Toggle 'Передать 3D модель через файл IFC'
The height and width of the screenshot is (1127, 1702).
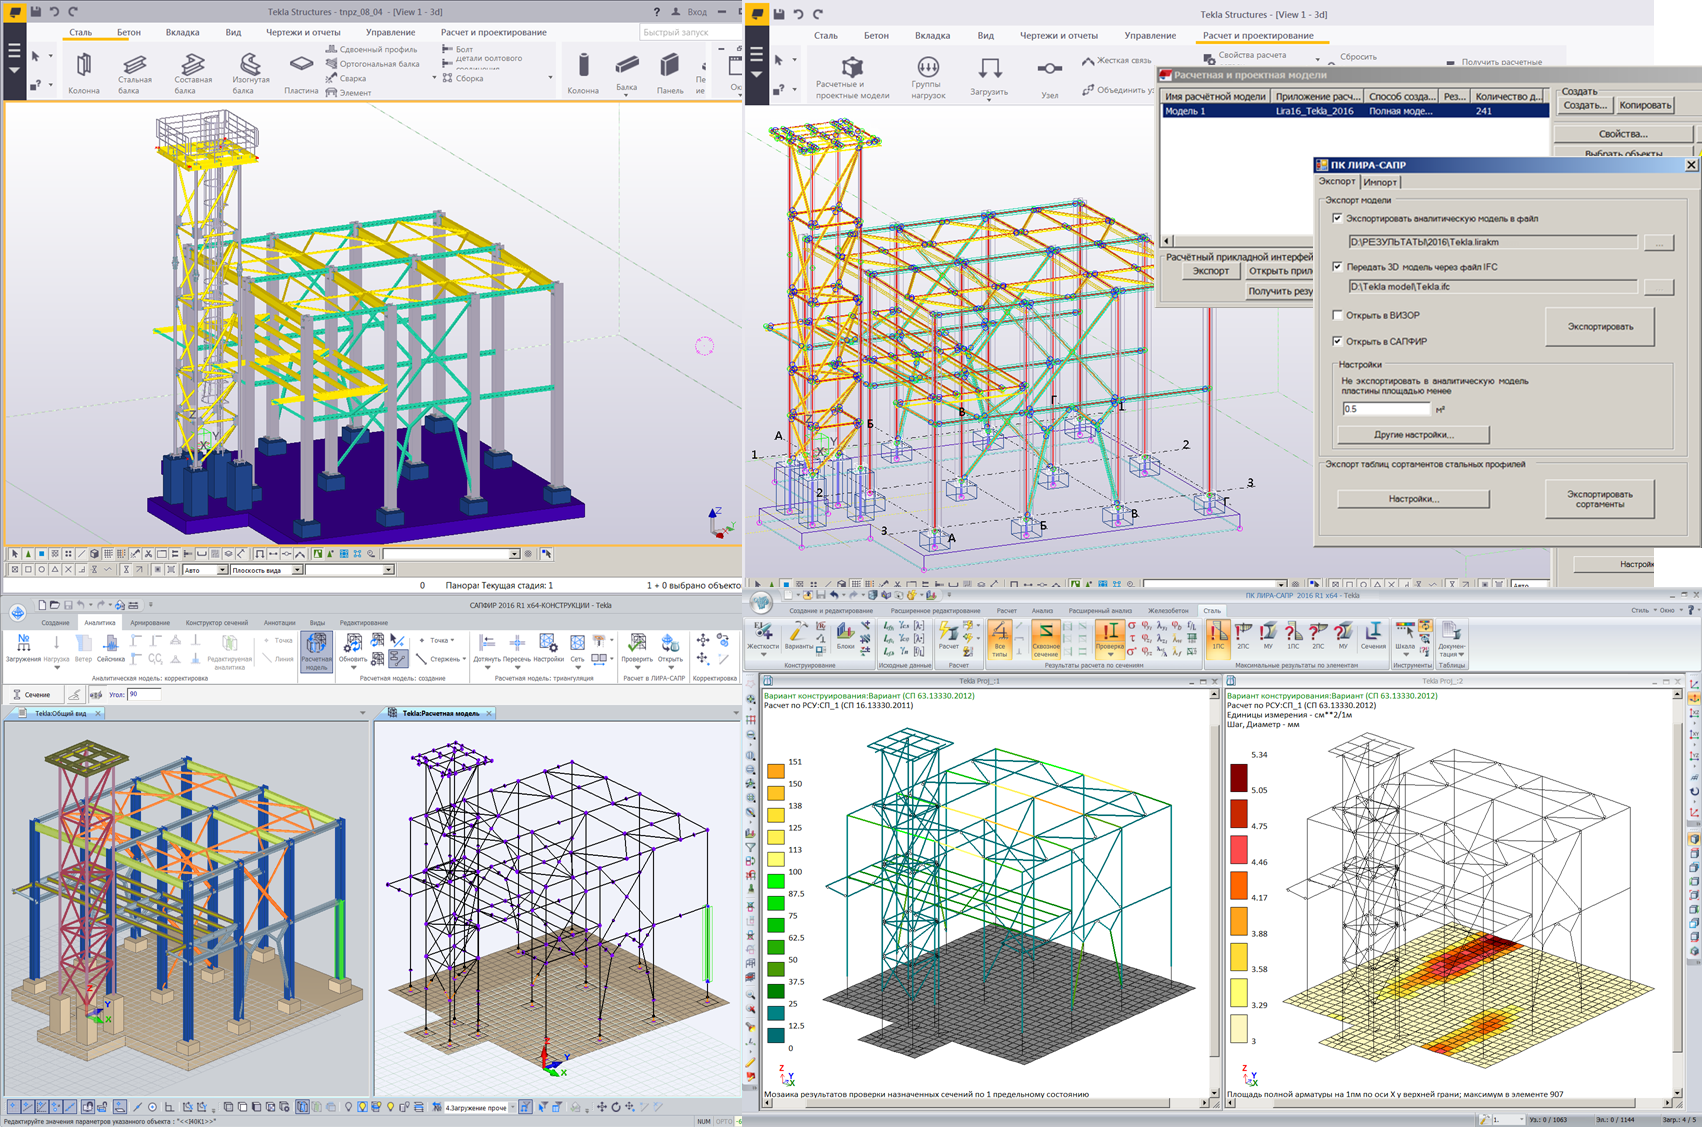pyautogui.click(x=1337, y=267)
